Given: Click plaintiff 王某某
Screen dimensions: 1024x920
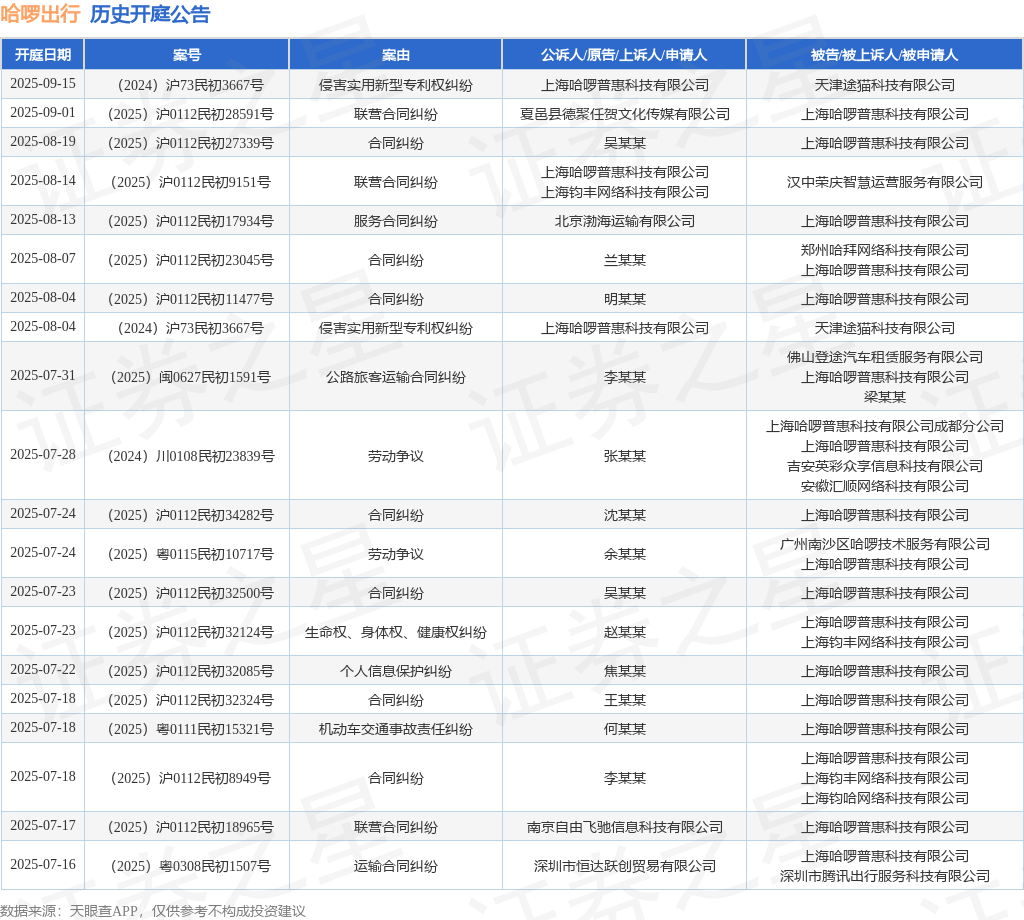Looking at the screenshot, I should pyautogui.click(x=625, y=701).
